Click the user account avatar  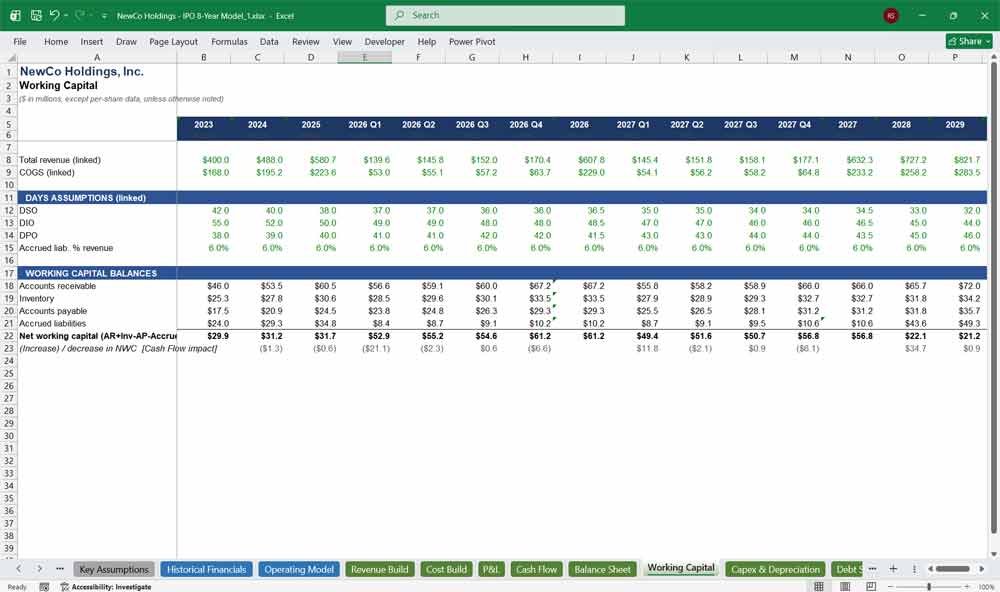(x=891, y=16)
